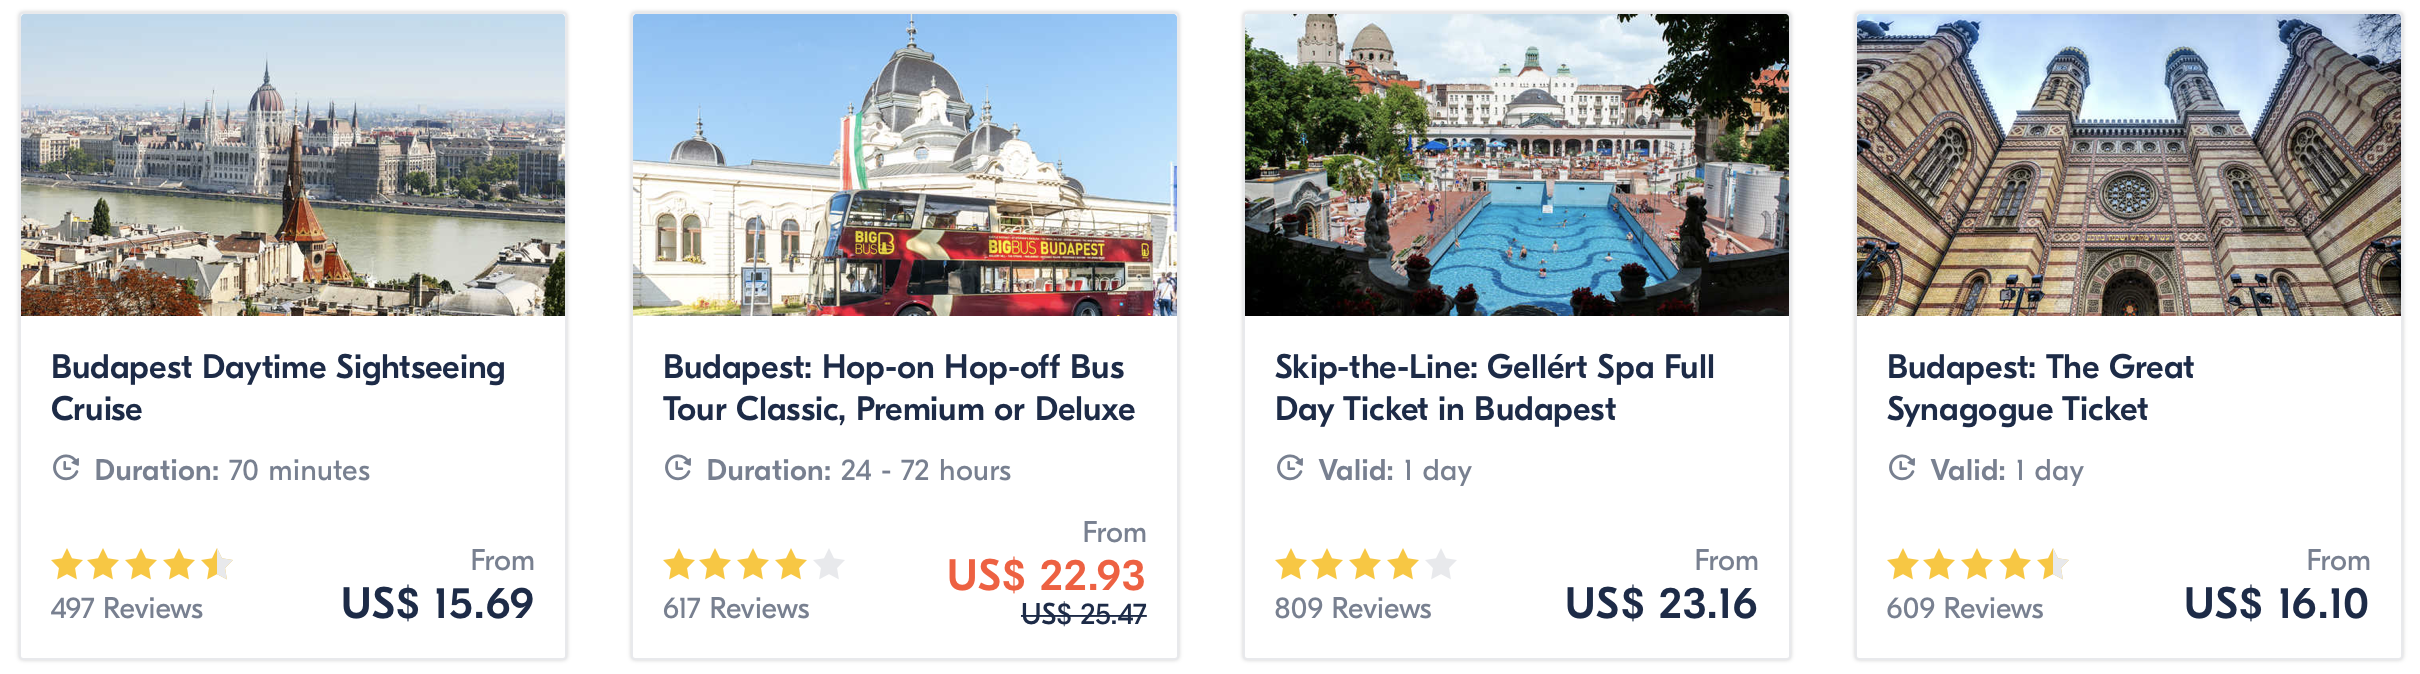Screen dimensions: 2420x674
Task: Click the 809 Reviews text
Action: click(1353, 608)
